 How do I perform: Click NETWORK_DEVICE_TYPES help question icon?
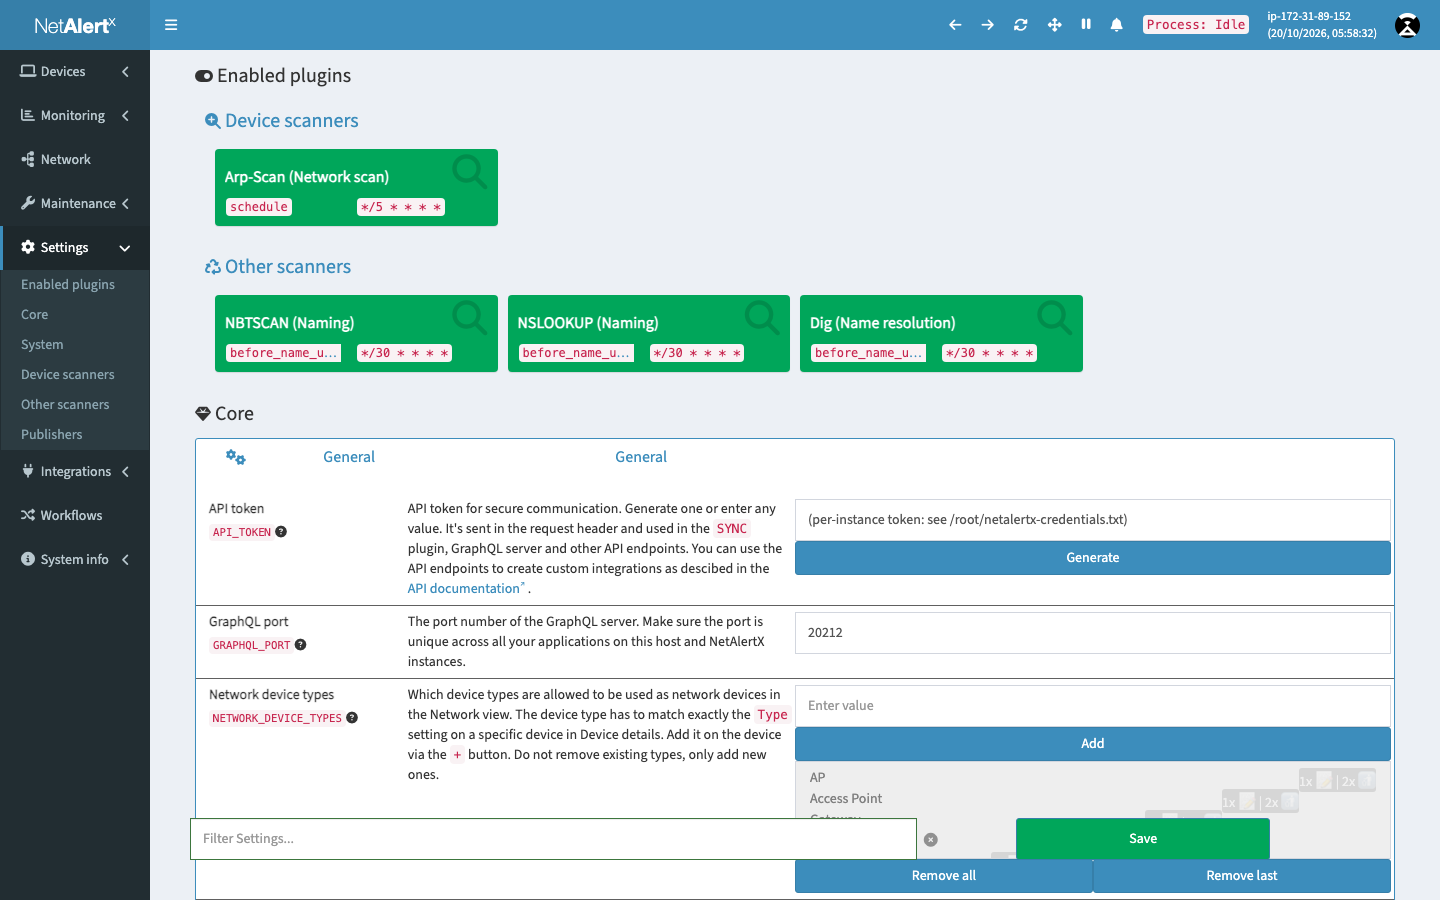click(352, 718)
